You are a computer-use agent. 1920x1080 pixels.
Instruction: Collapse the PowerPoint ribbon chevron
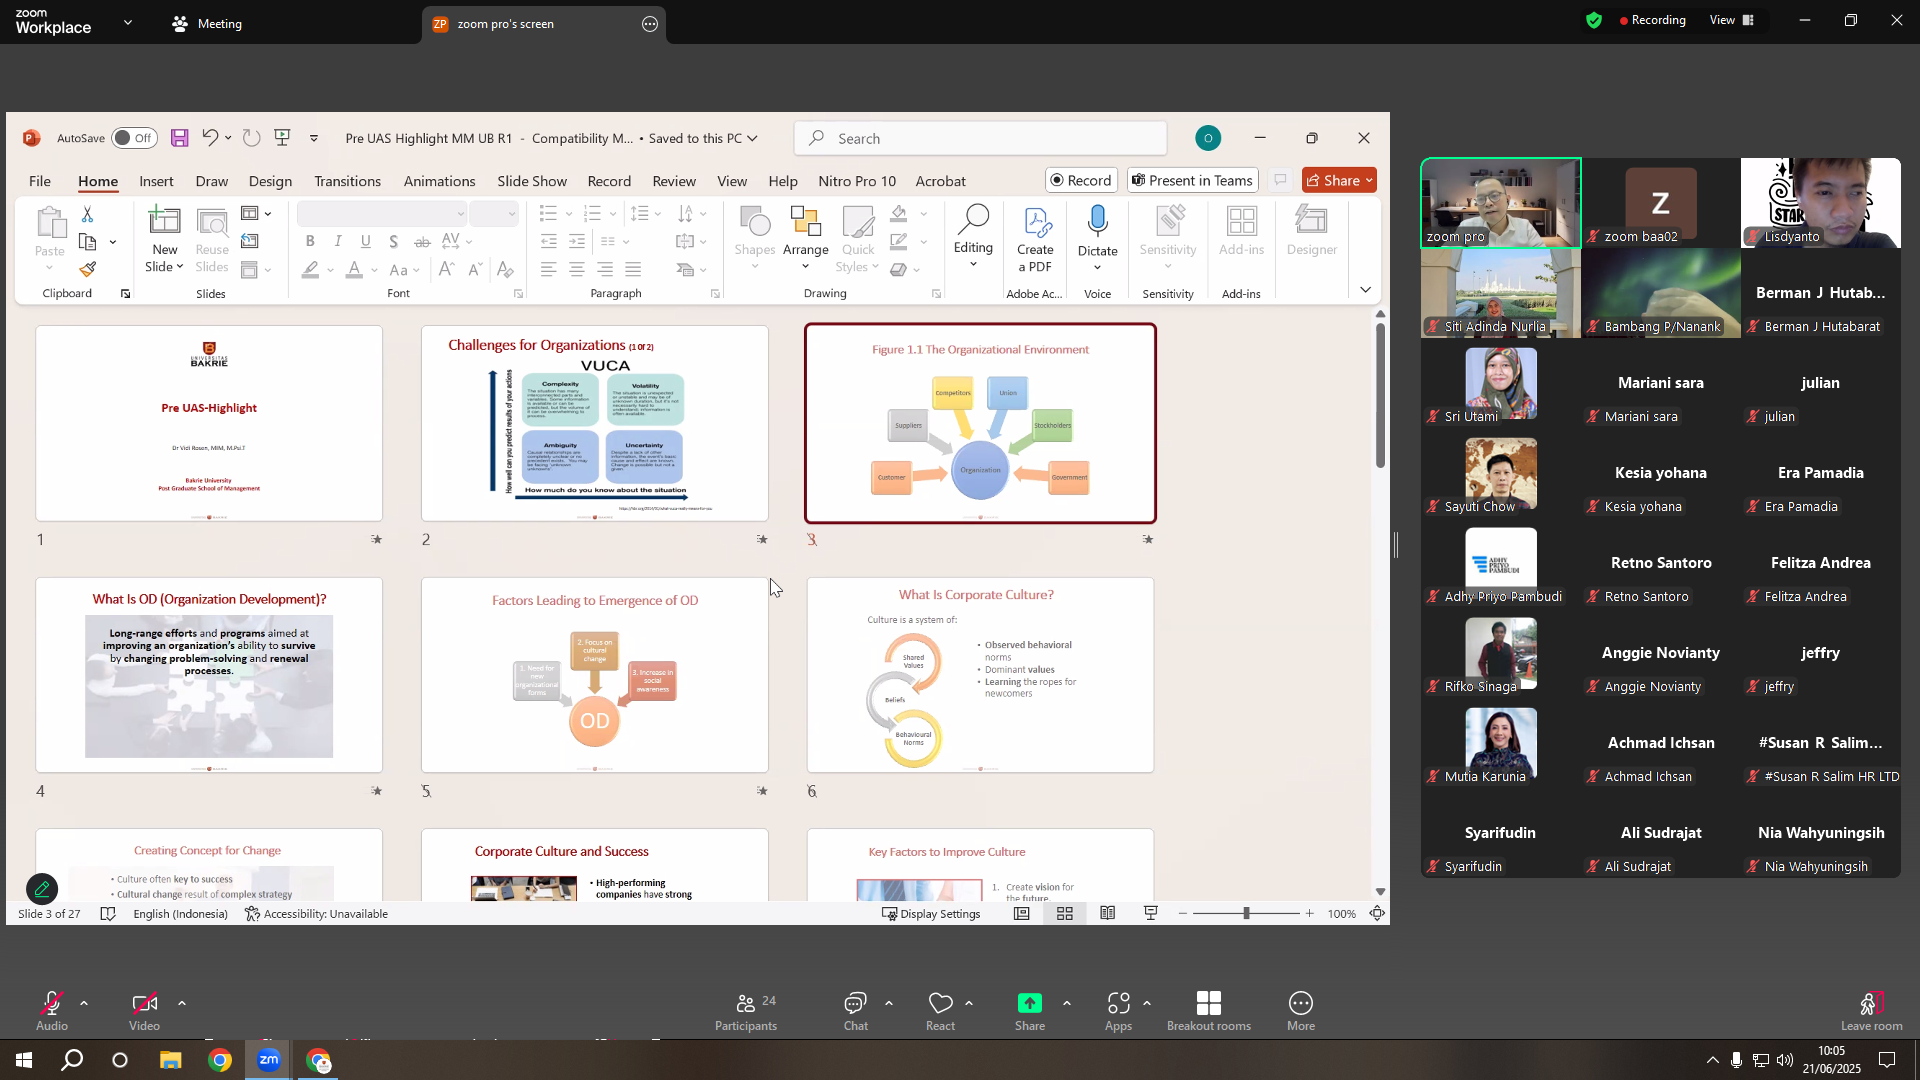[x=1366, y=290]
